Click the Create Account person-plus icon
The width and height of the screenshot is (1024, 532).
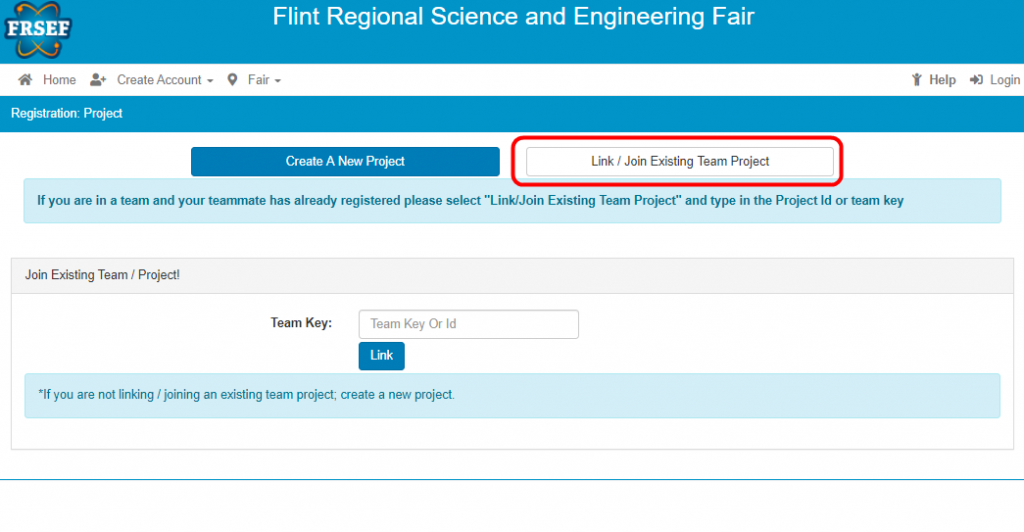98,80
